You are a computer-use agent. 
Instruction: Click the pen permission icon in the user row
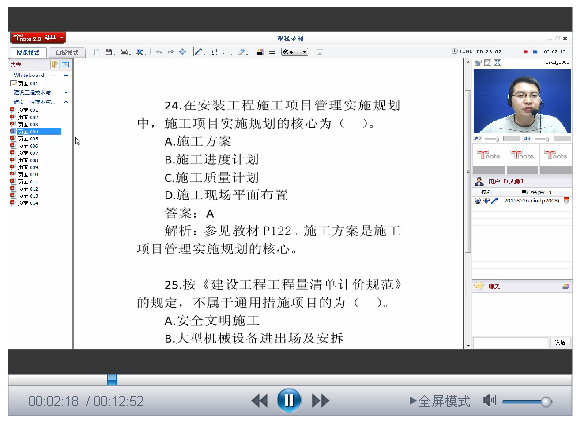(494, 201)
